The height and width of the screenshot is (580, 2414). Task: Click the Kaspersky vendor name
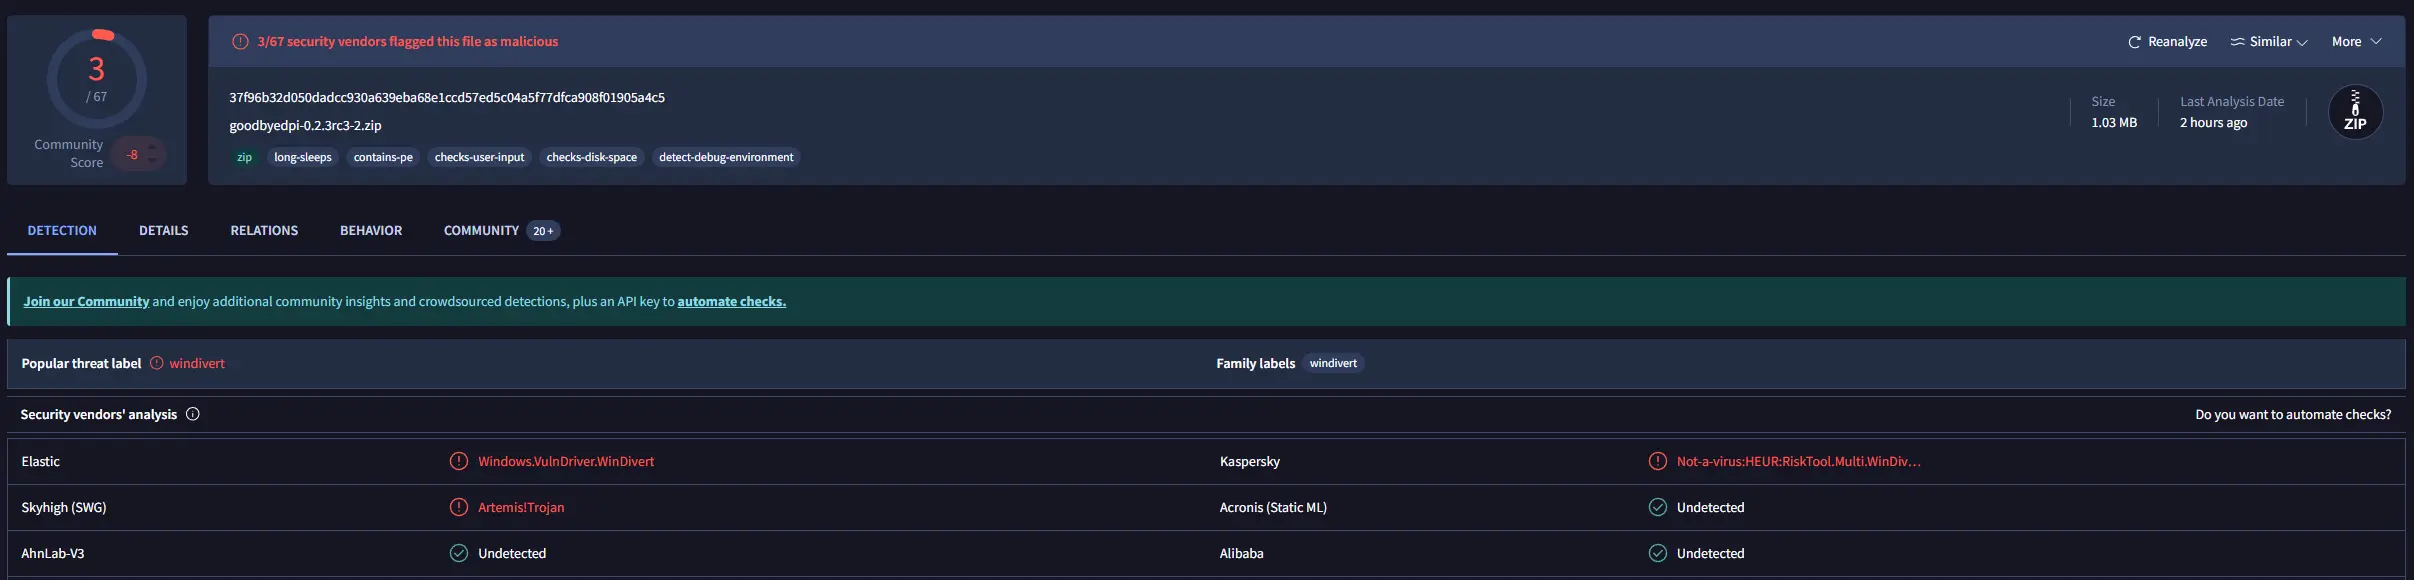(x=1250, y=462)
